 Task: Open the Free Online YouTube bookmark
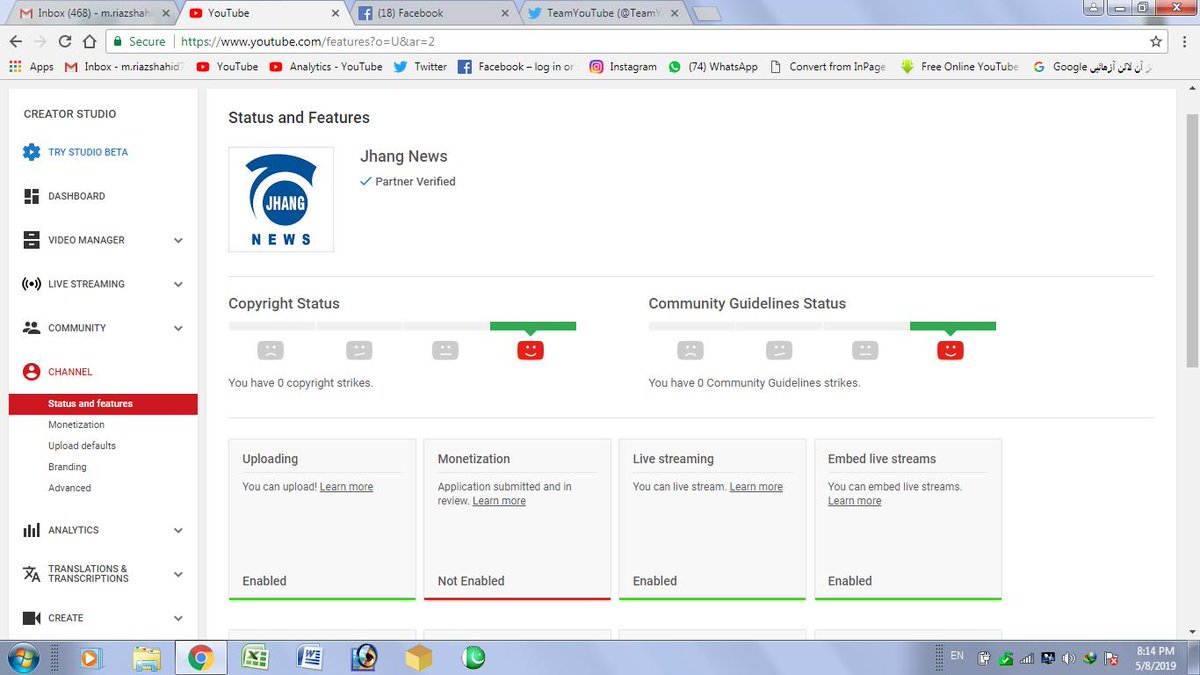[959, 67]
